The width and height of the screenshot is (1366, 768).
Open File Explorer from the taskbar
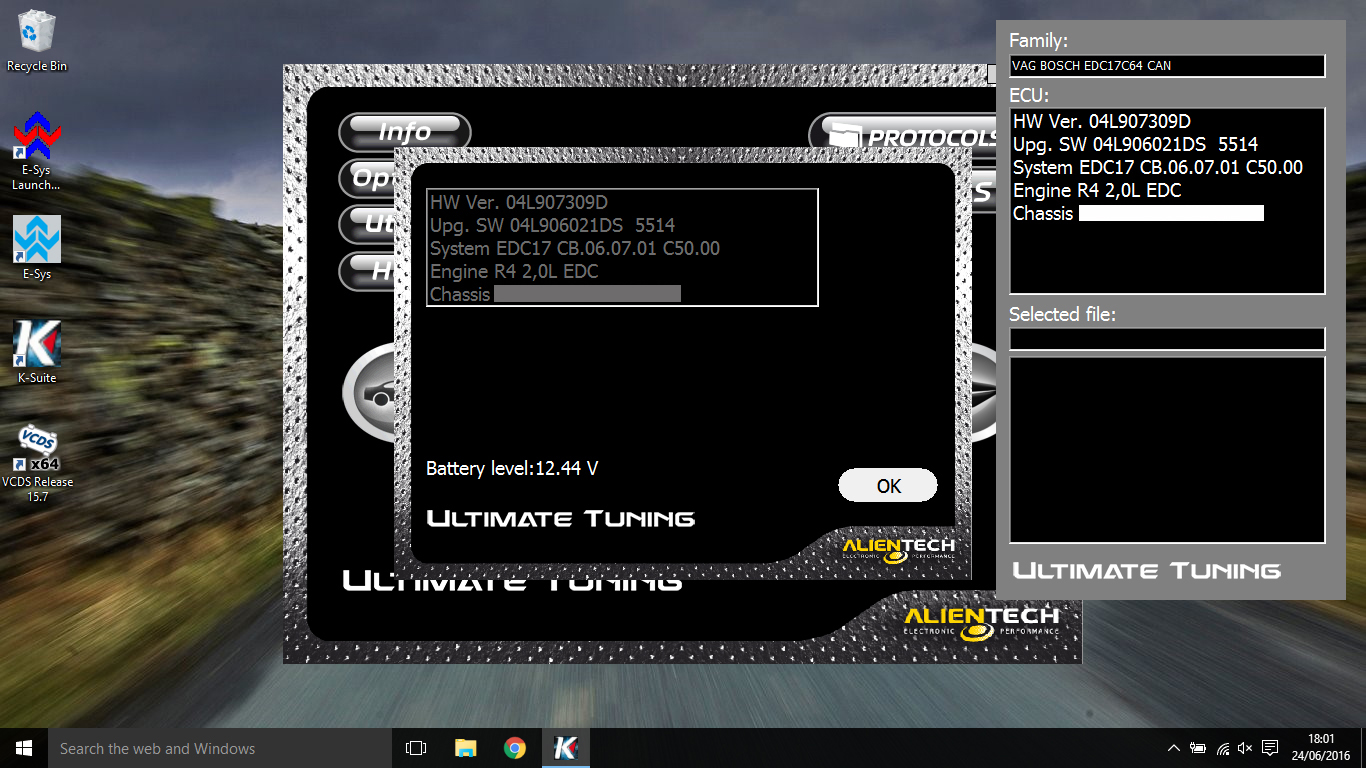click(466, 748)
